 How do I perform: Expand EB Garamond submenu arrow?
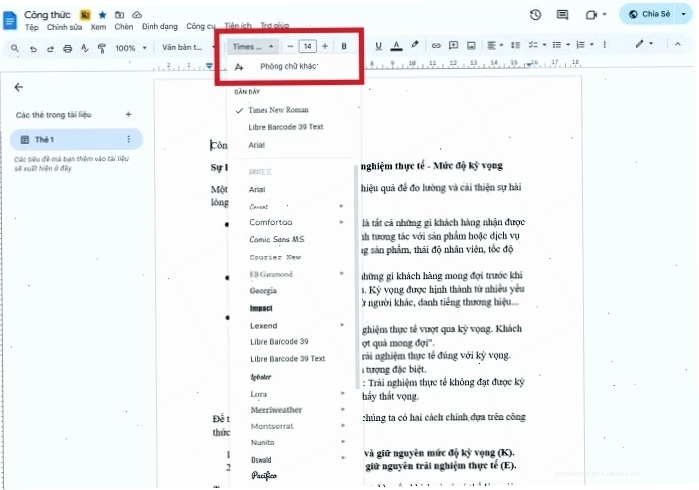[342, 273]
